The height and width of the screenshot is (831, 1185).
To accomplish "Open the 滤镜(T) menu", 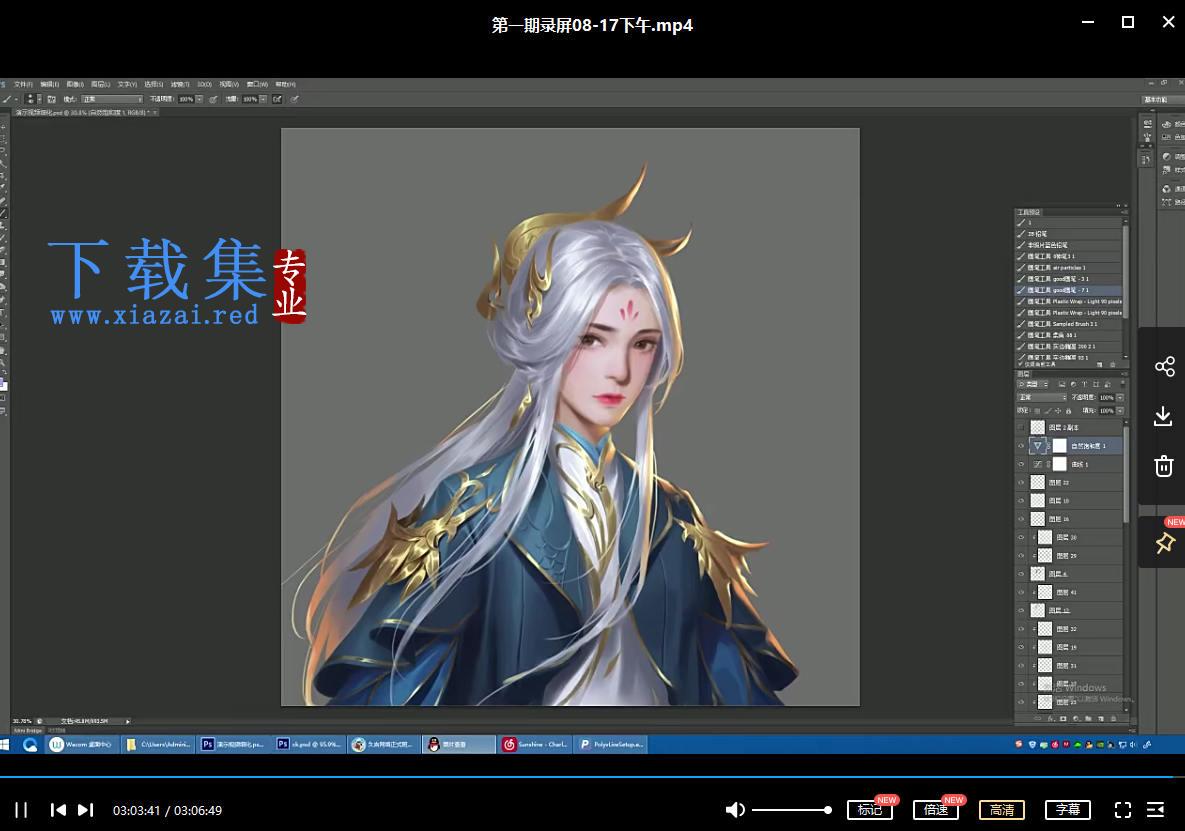I will coord(180,84).
